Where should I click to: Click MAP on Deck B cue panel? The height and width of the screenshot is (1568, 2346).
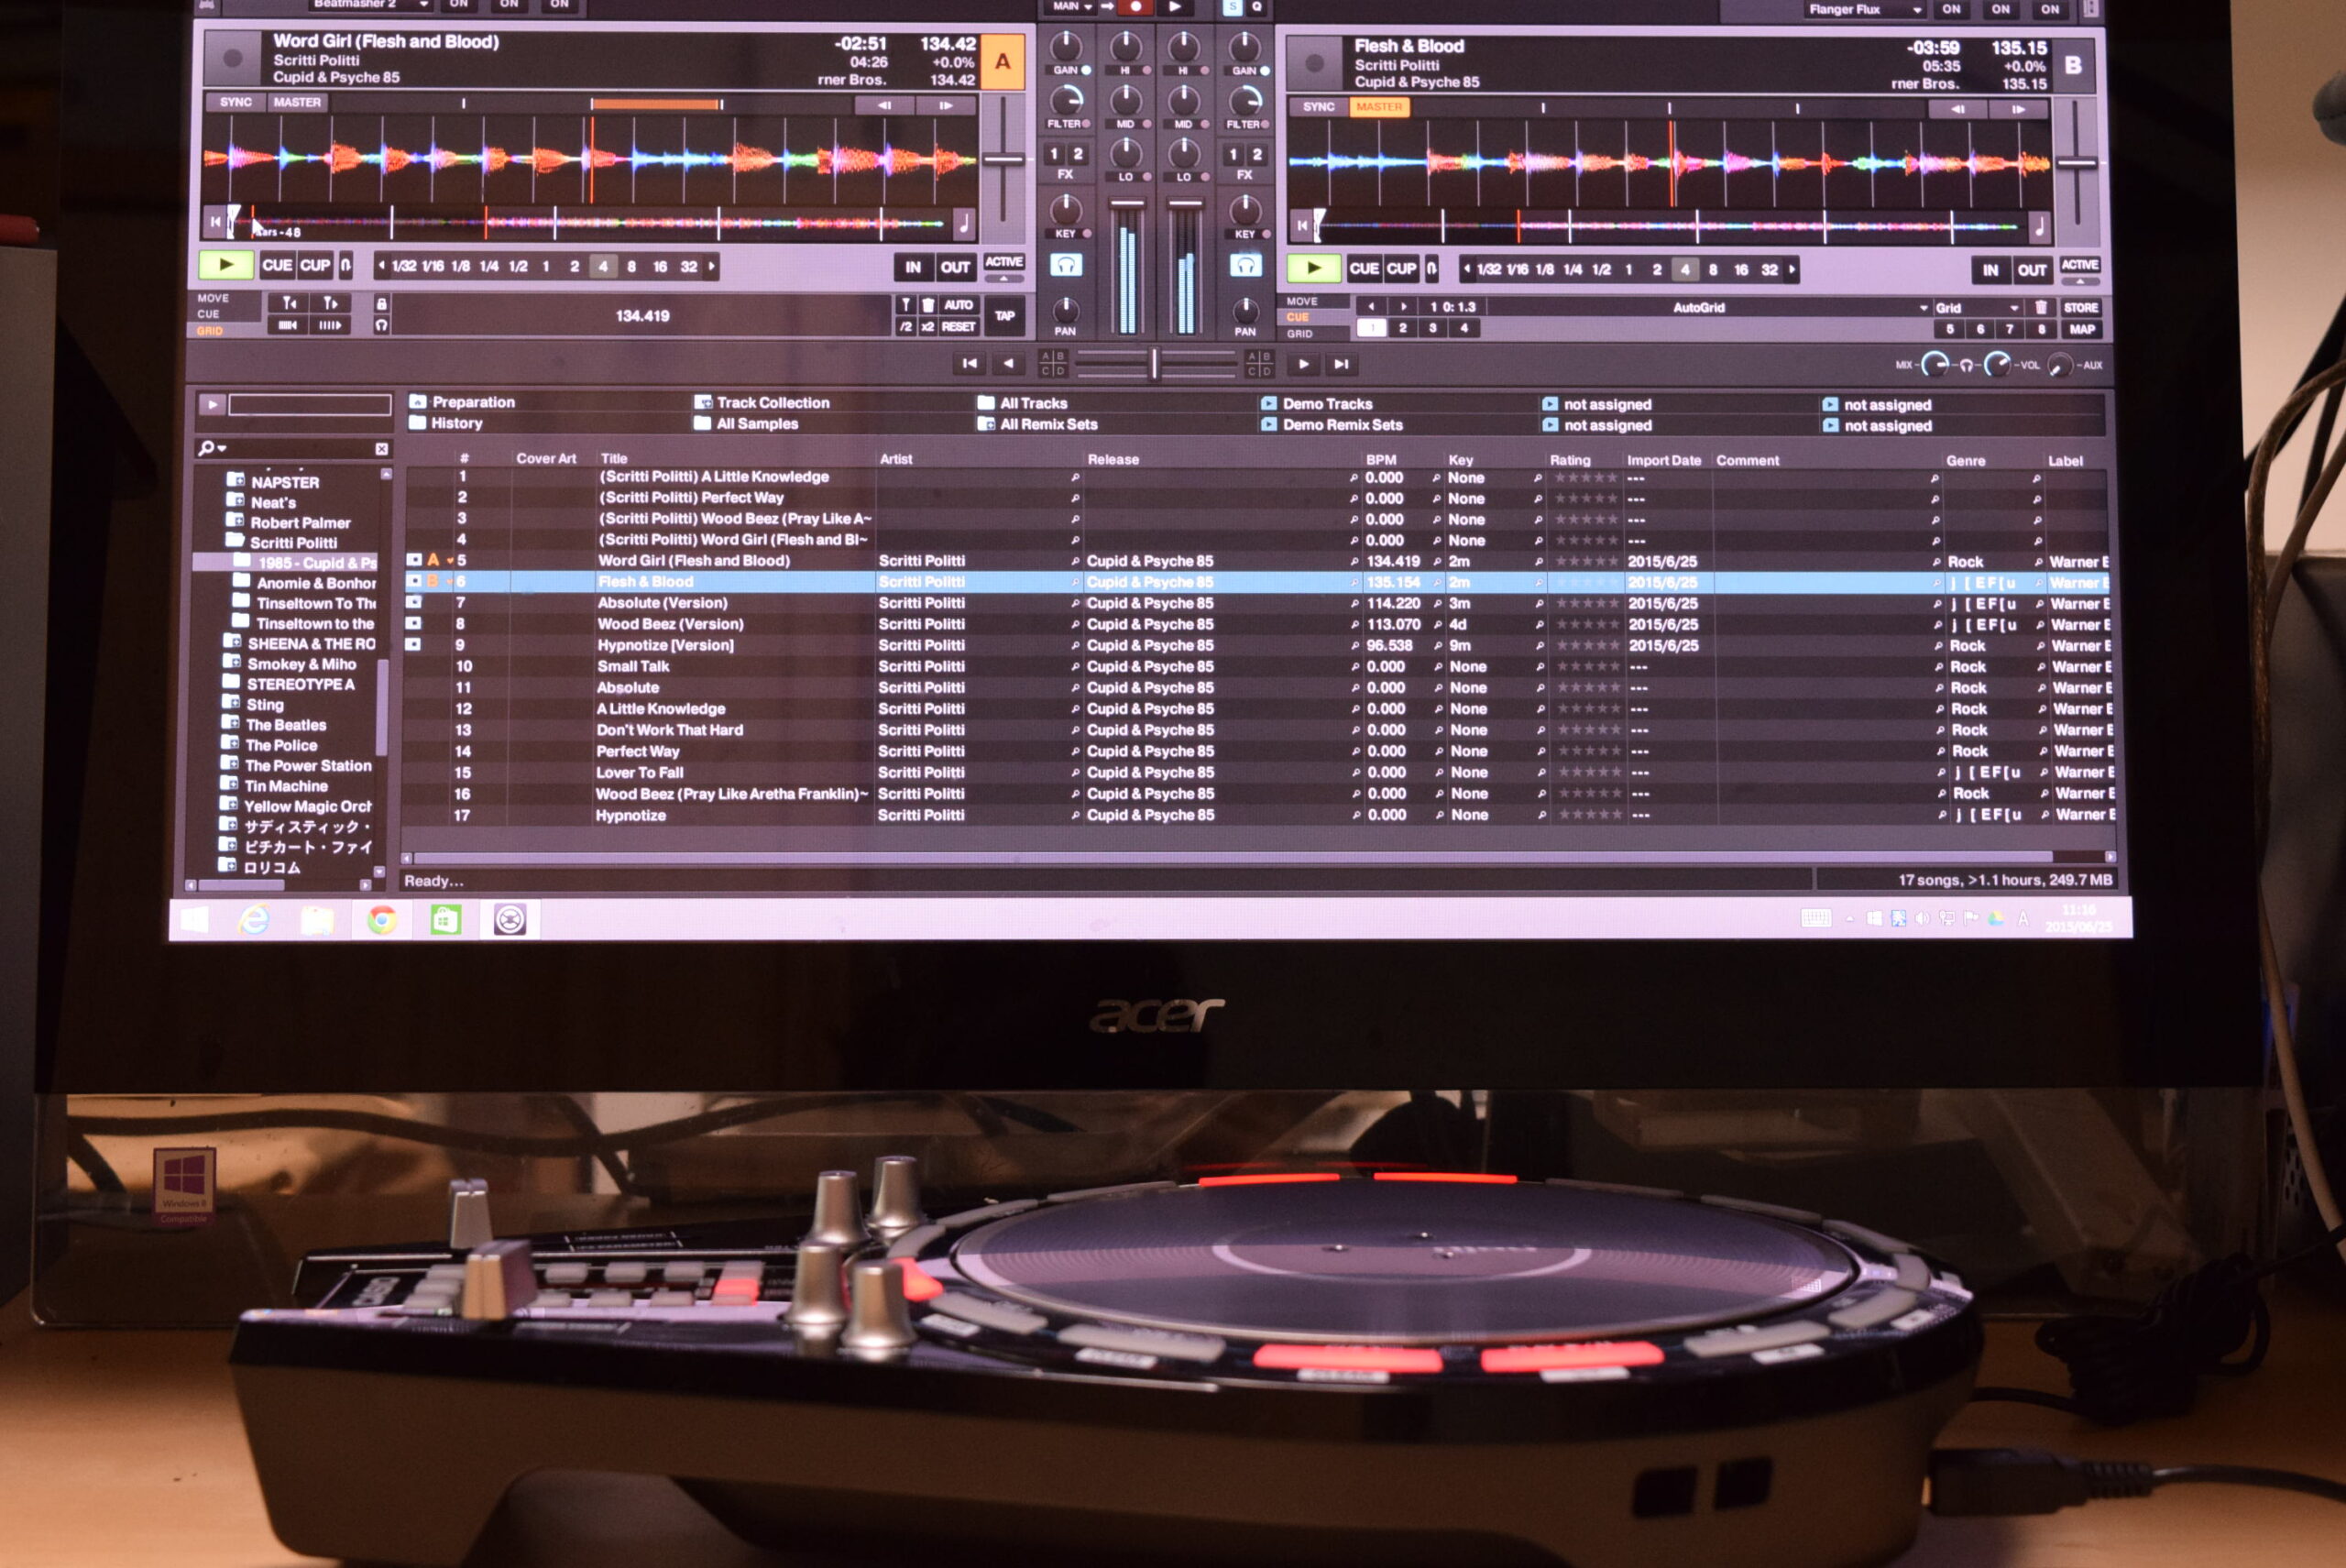[2082, 329]
